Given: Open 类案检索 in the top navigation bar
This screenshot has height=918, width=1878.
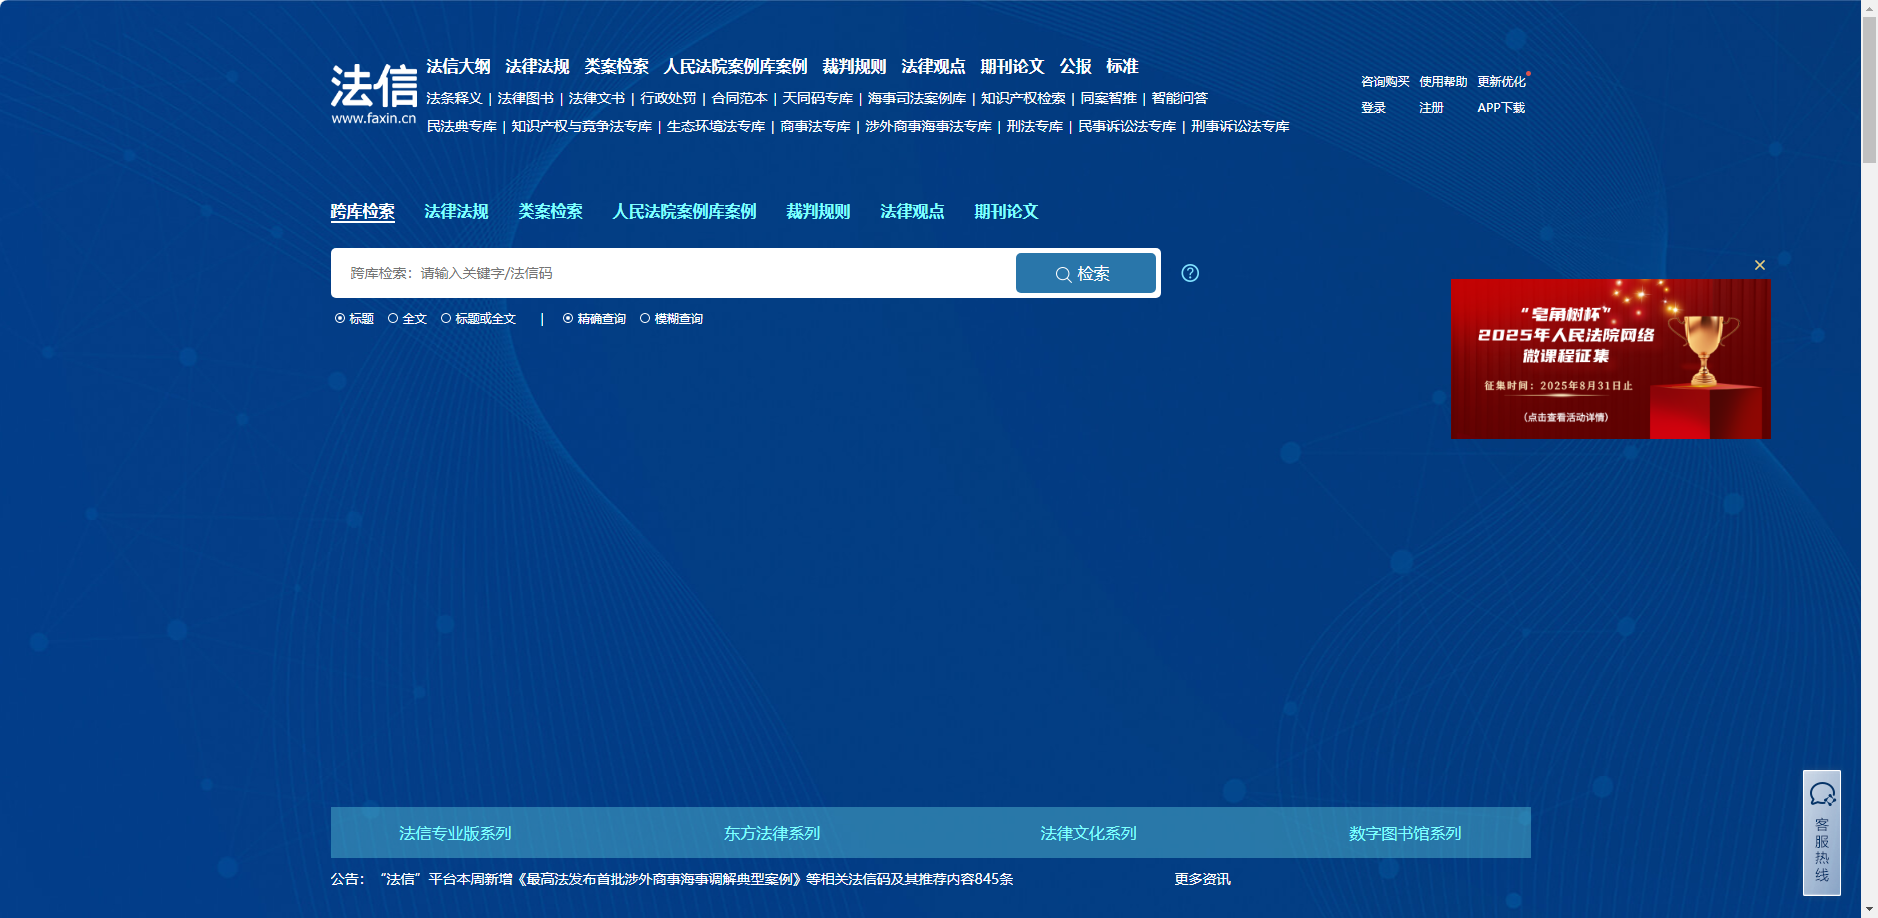Looking at the screenshot, I should pyautogui.click(x=616, y=67).
